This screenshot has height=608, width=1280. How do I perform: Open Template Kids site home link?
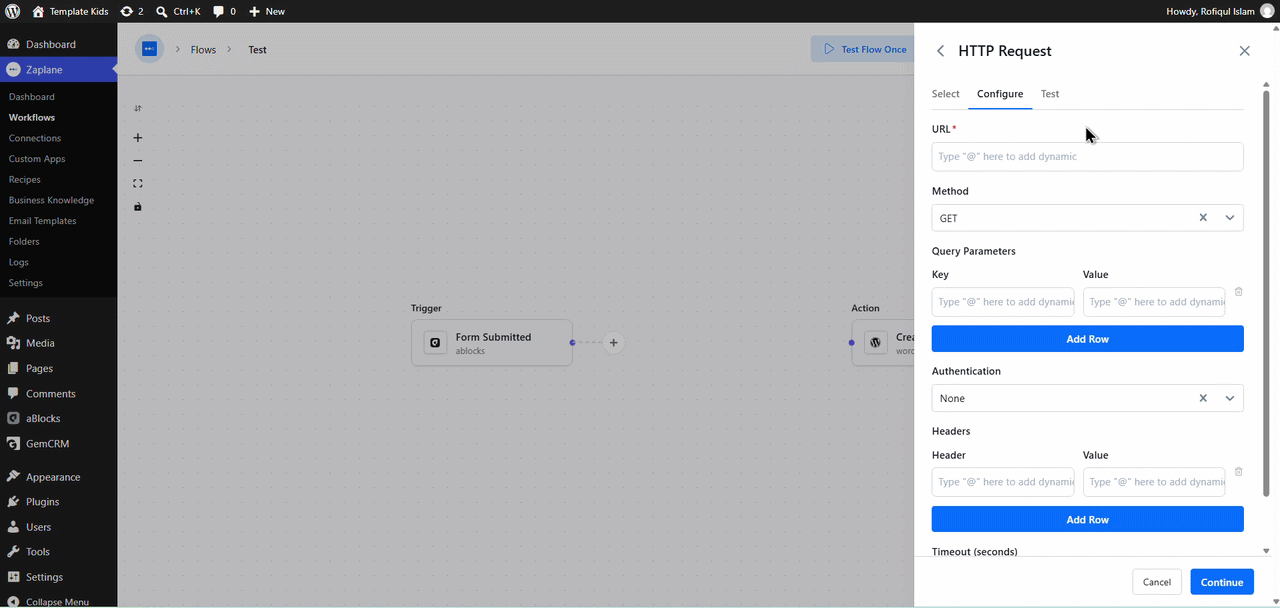(x=70, y=11)
